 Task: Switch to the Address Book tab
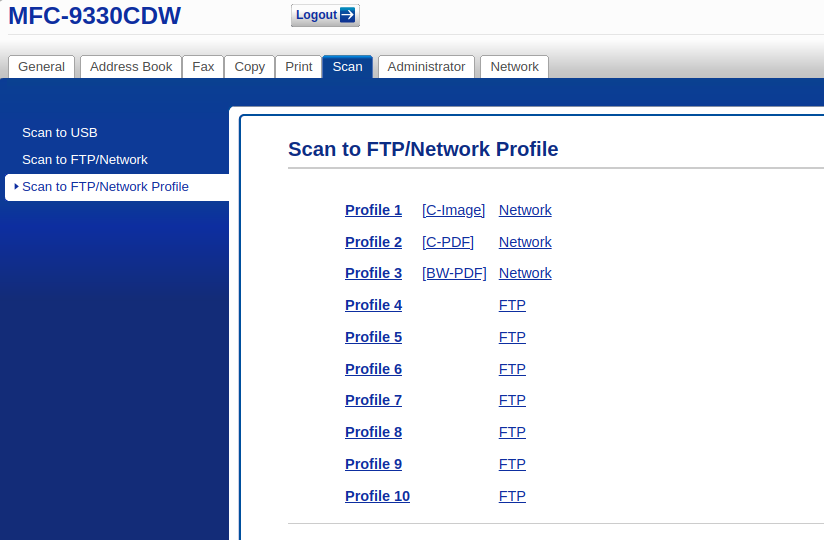pos(131,67)
